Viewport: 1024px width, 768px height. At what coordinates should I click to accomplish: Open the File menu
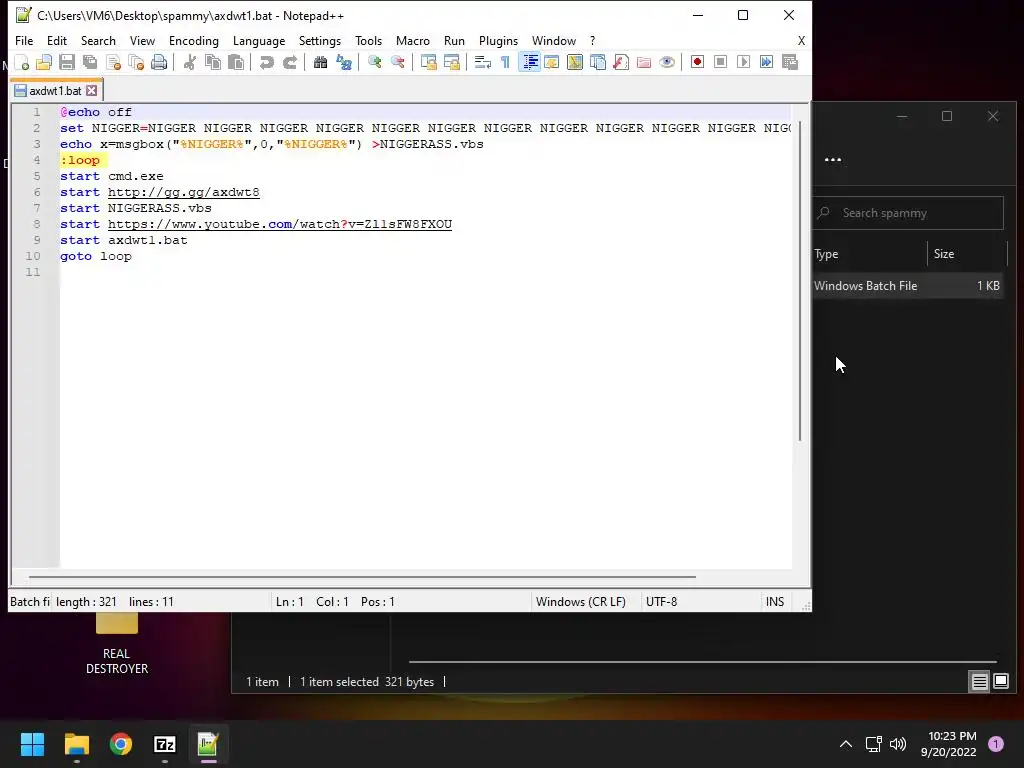click(24, 40)
